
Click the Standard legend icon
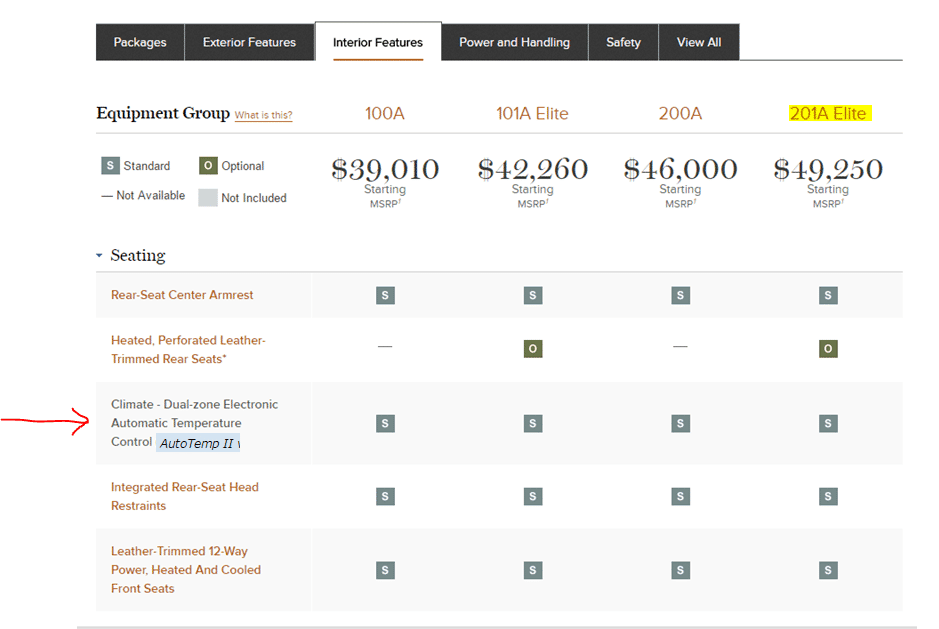click(110, 166)
